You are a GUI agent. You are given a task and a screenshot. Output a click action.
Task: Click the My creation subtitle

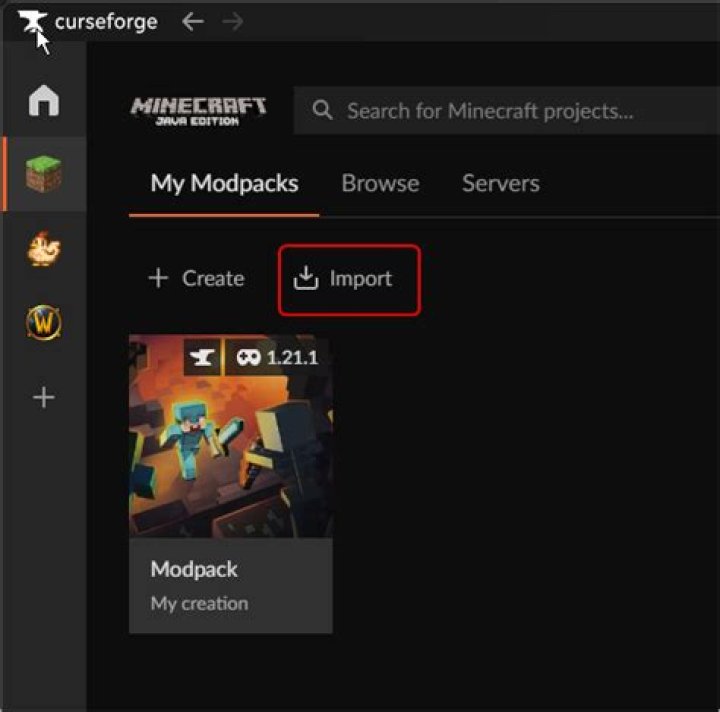199,604
